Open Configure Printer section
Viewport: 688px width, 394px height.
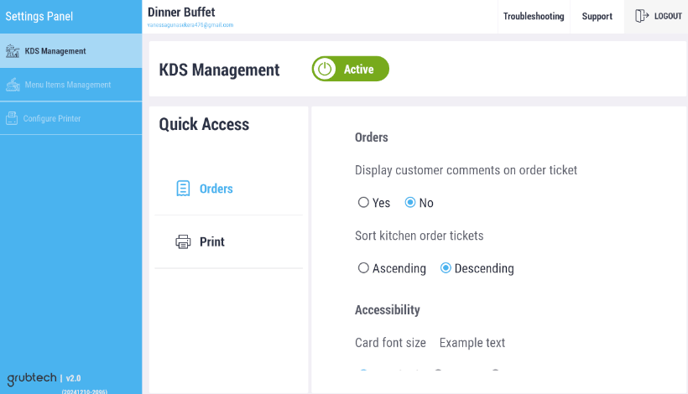coord(71,118)
